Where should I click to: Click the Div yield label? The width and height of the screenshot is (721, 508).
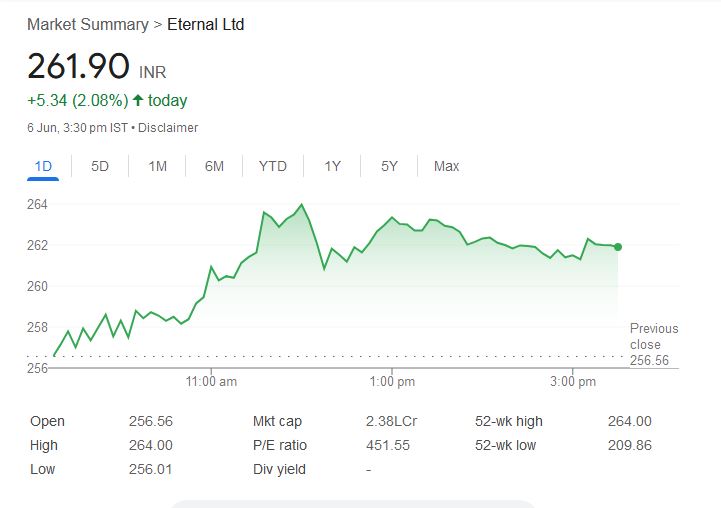(x=279, y=469)
